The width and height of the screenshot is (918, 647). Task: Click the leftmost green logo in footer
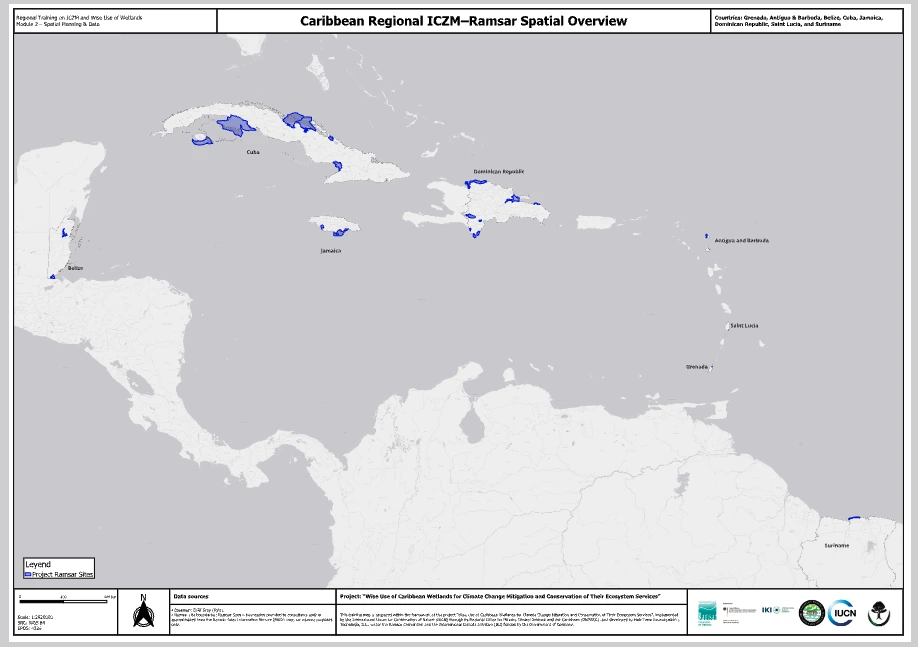pos(707,612)
